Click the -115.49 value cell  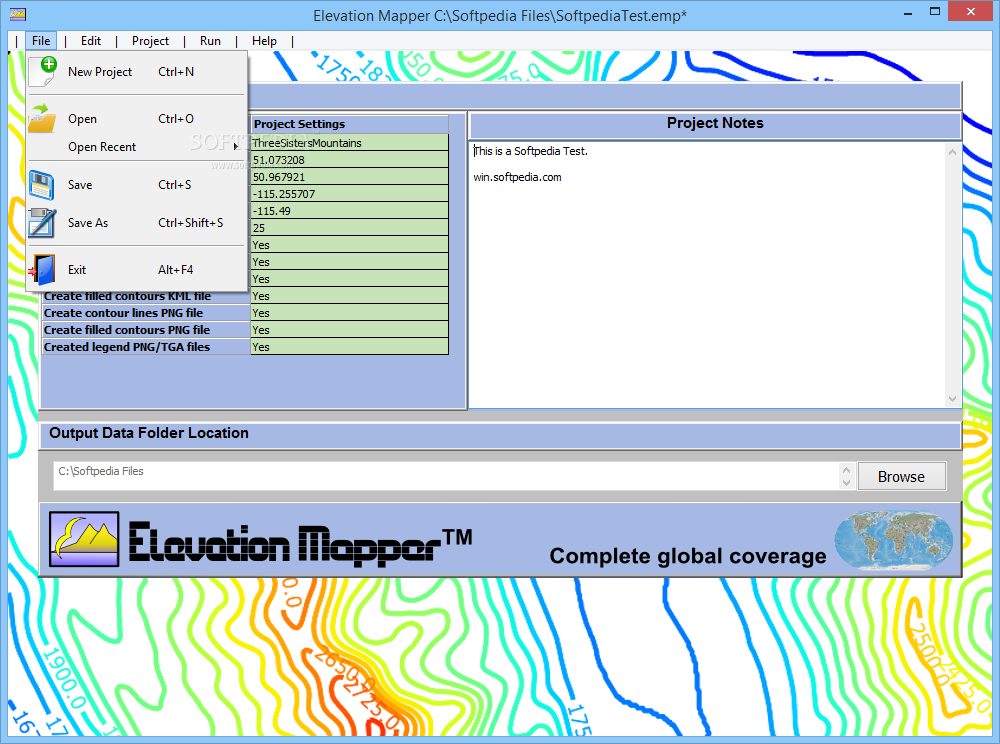349,211
